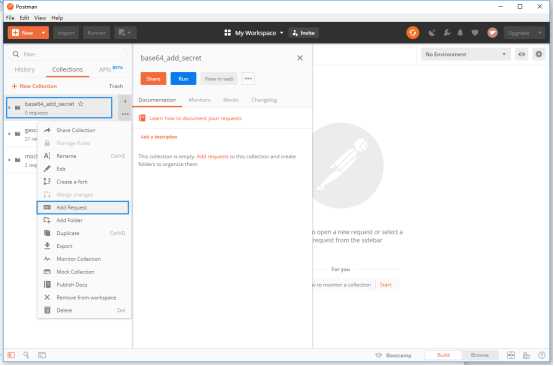Select the Collections tab
The height and width of the screenshot is (366, 554).
(67, 69)
